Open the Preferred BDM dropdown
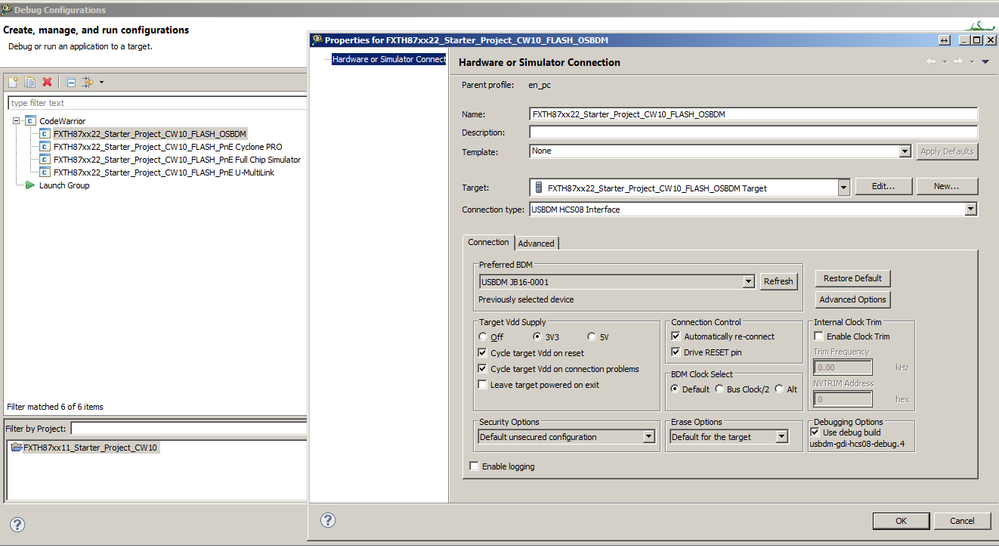This screenshot has height=546, width=999. pos(749,282)
